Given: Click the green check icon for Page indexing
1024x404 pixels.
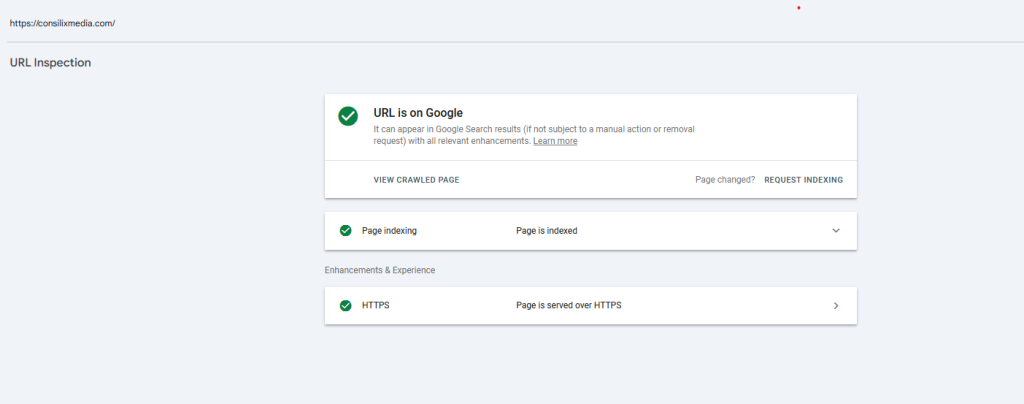Looking at the screenshot, I should tap(345, 230).
